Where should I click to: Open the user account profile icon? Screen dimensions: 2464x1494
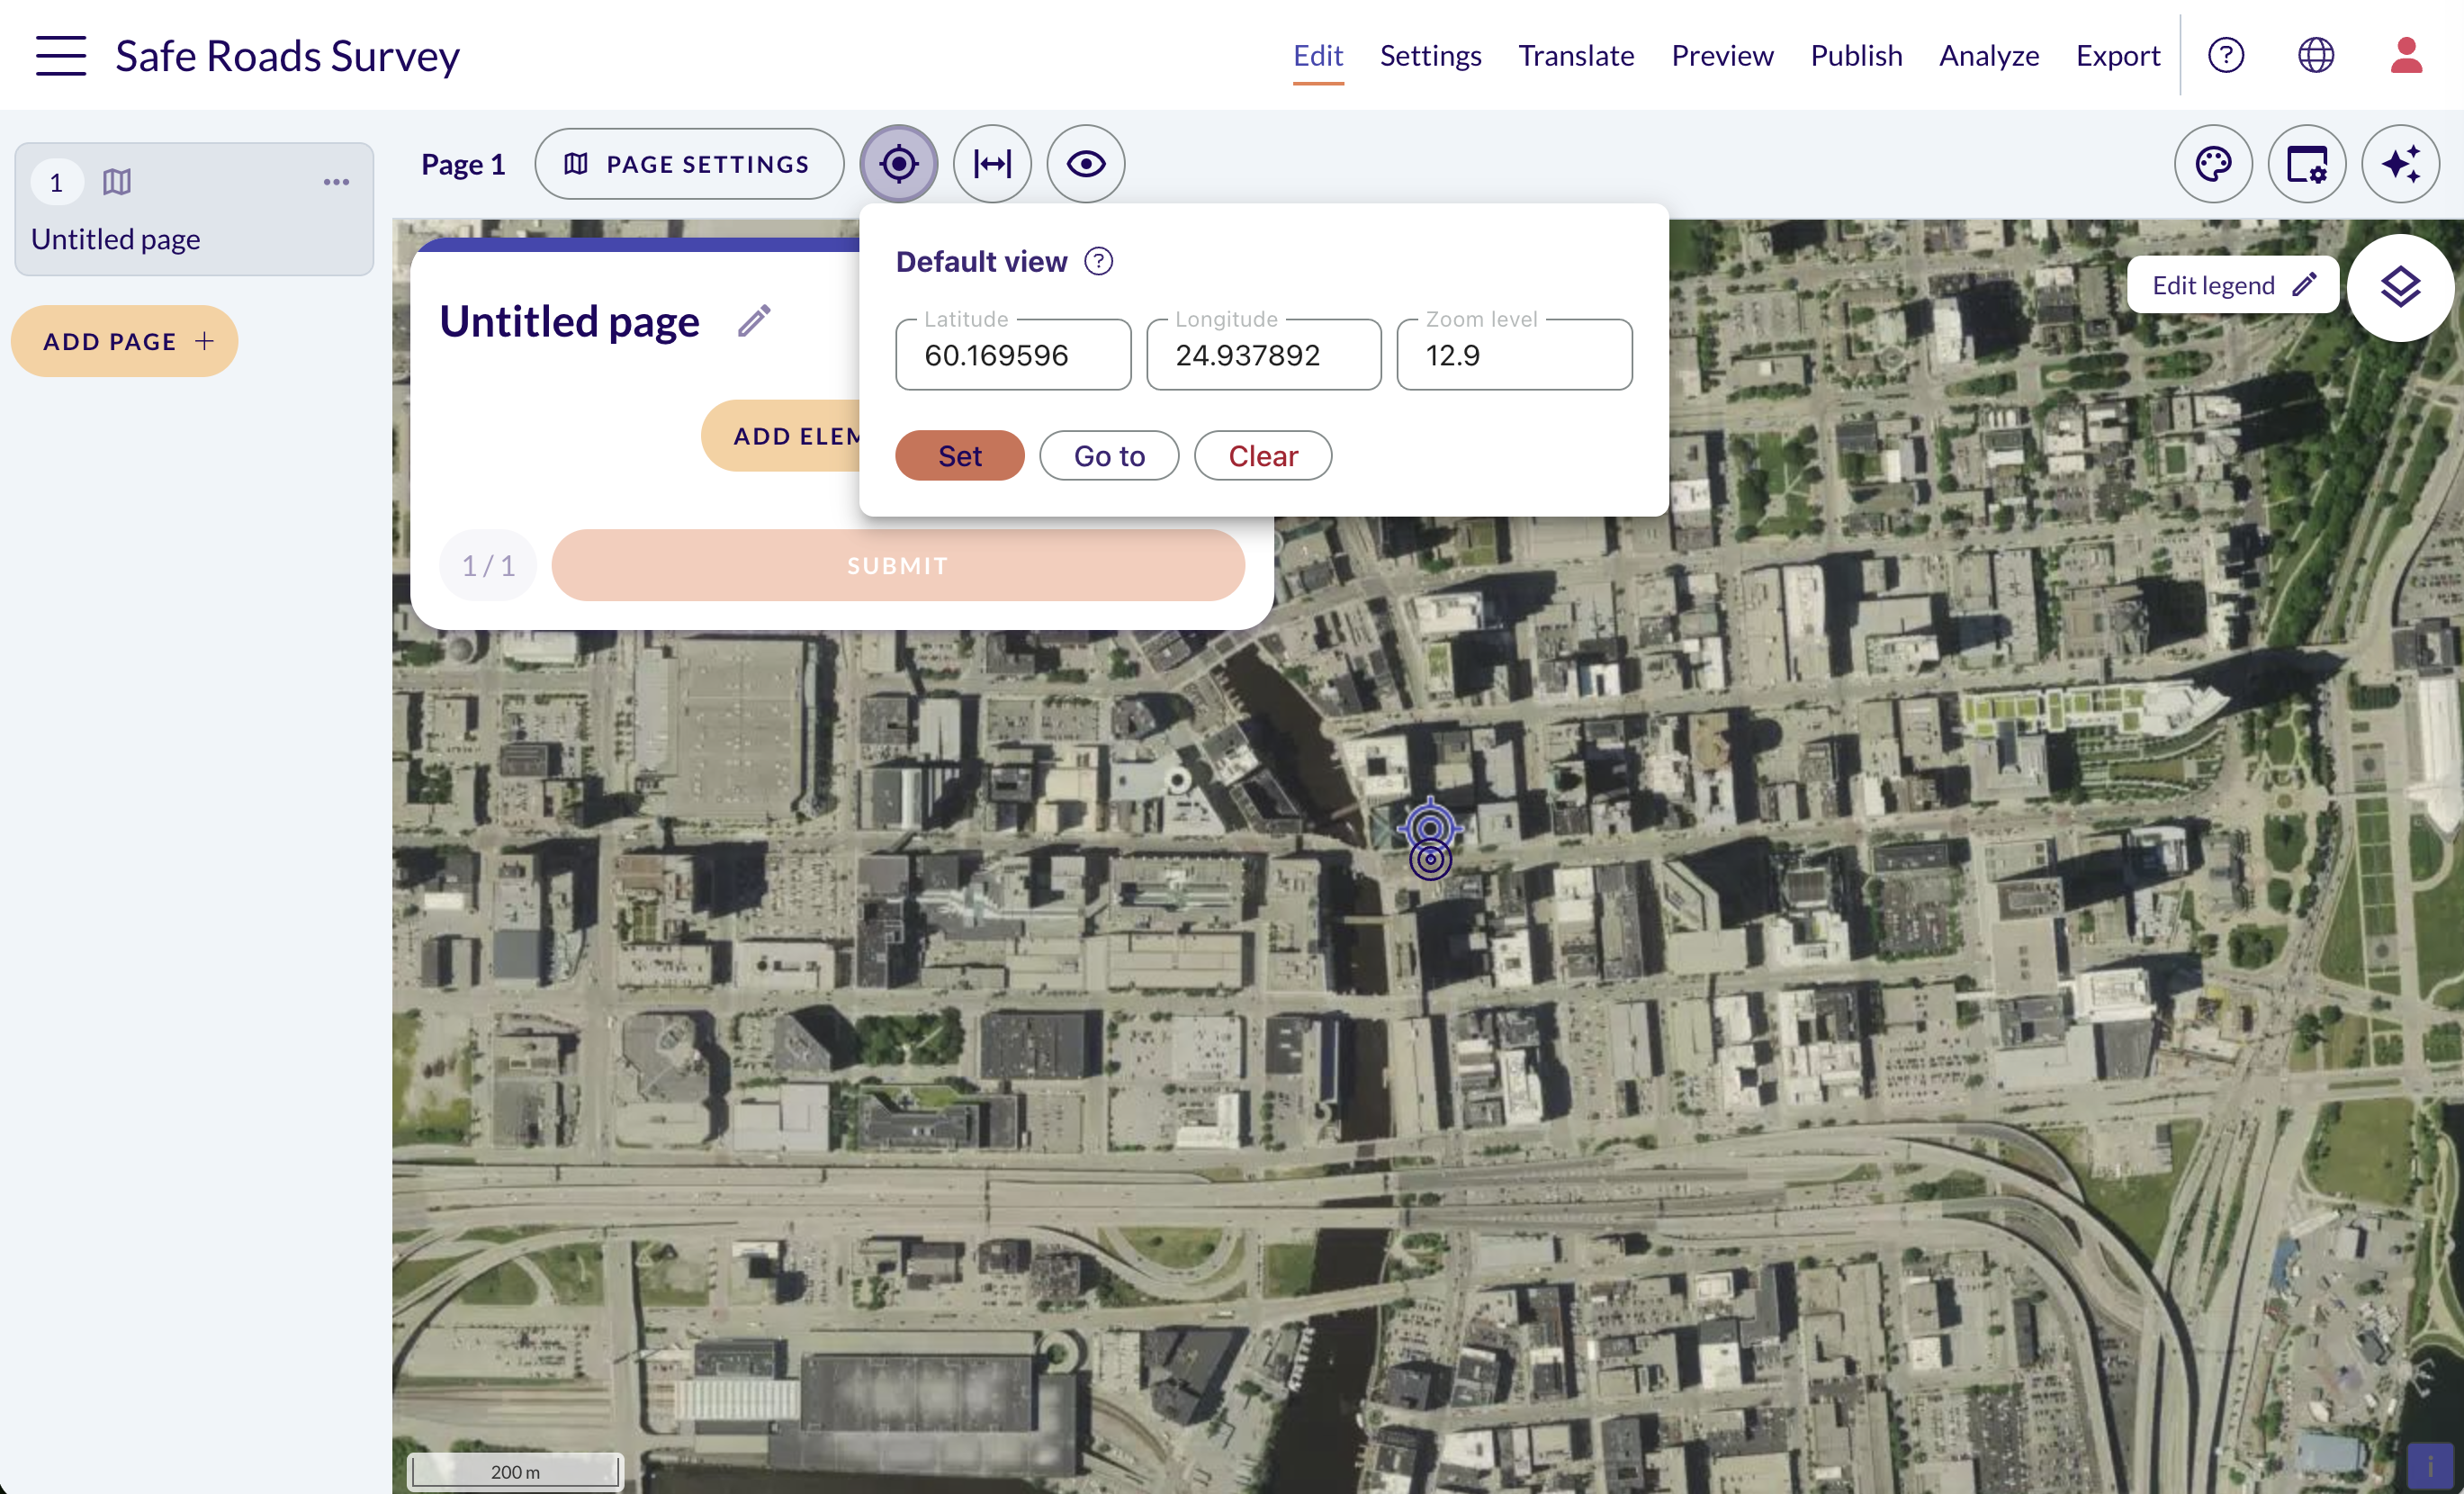pos(2406,55)
